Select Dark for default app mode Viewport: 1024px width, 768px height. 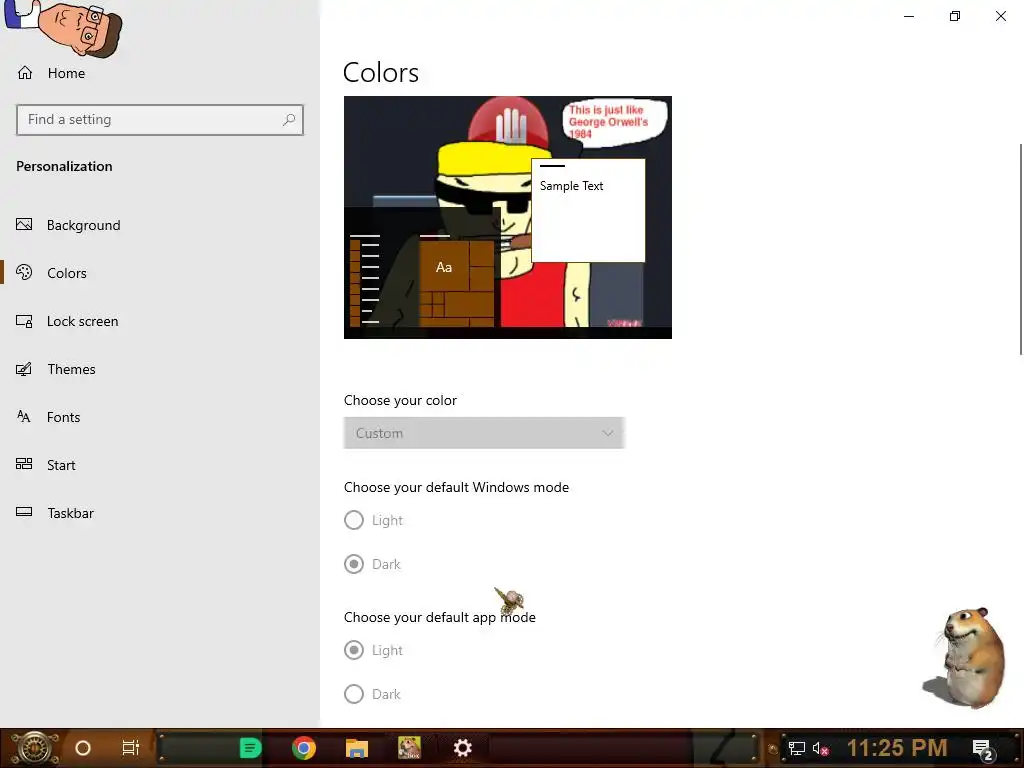point(354,694)
